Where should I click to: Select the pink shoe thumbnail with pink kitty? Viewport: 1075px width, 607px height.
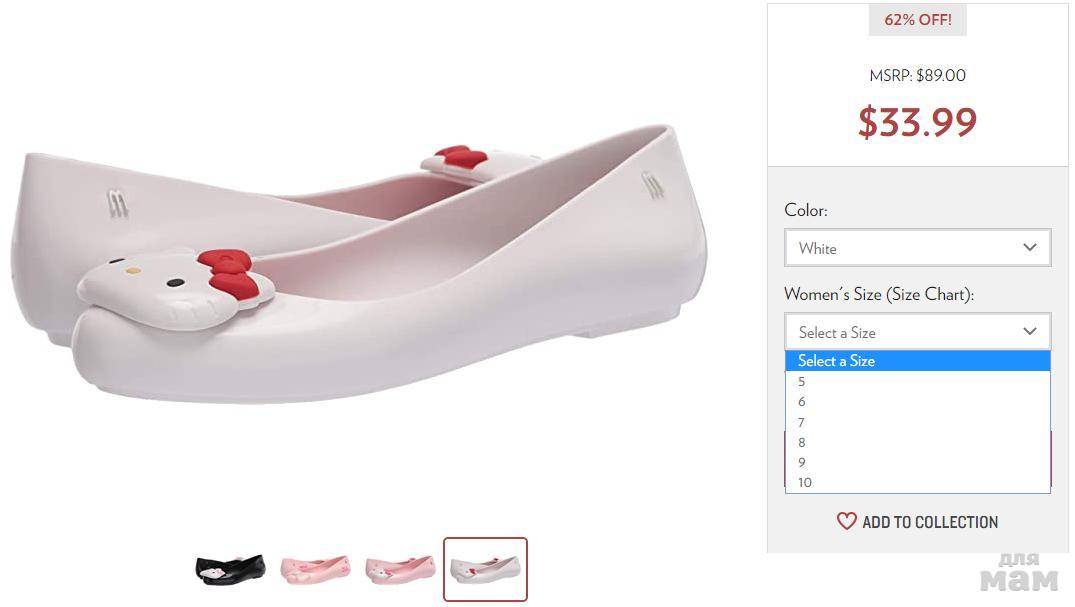315,569
